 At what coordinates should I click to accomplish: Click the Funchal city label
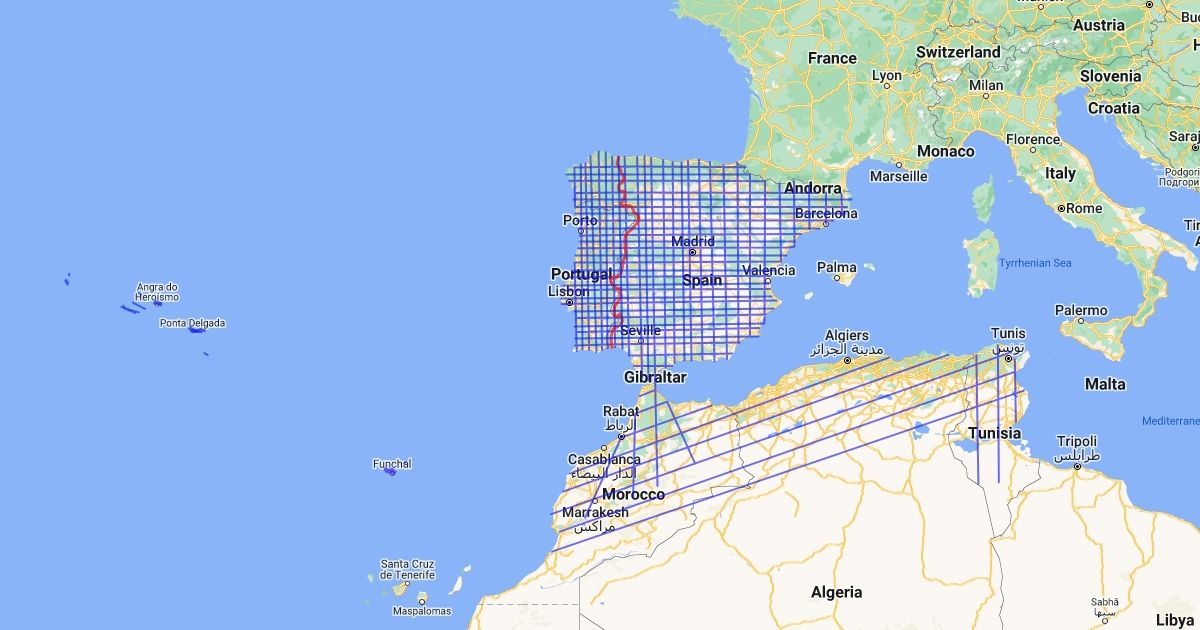[392, 464]
